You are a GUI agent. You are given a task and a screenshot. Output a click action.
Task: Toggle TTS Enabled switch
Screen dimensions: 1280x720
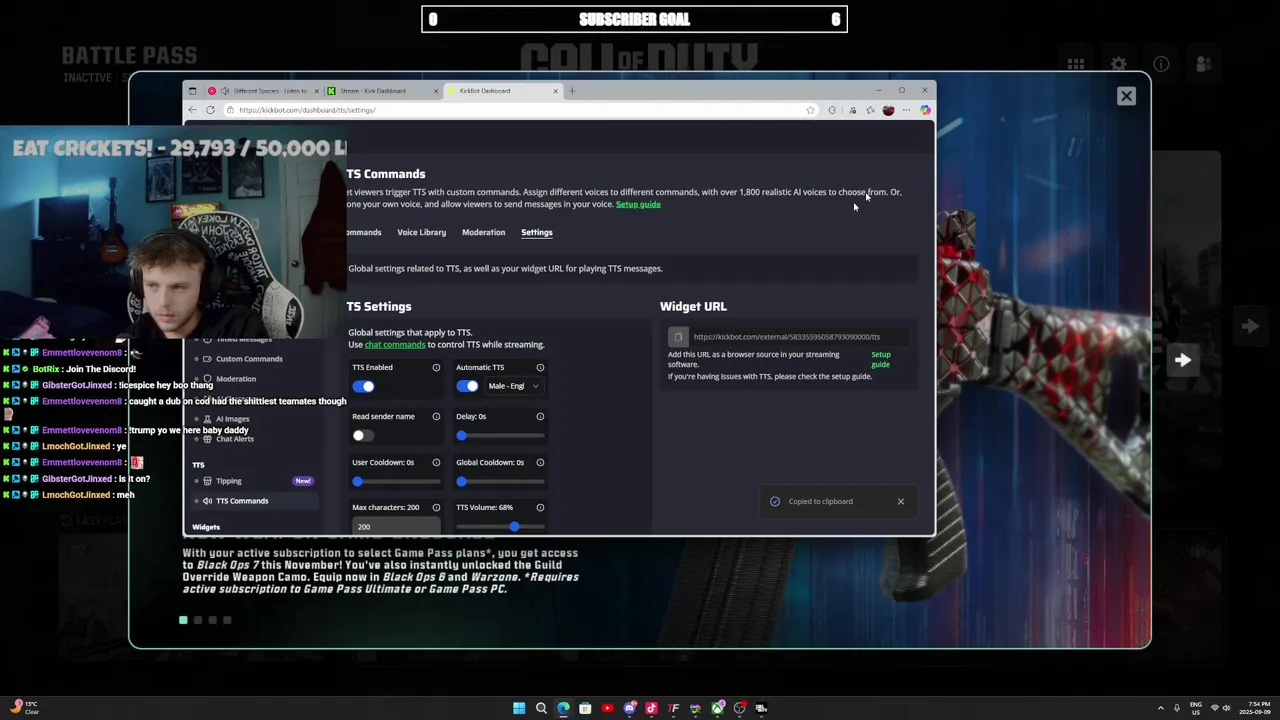point(363,386)
